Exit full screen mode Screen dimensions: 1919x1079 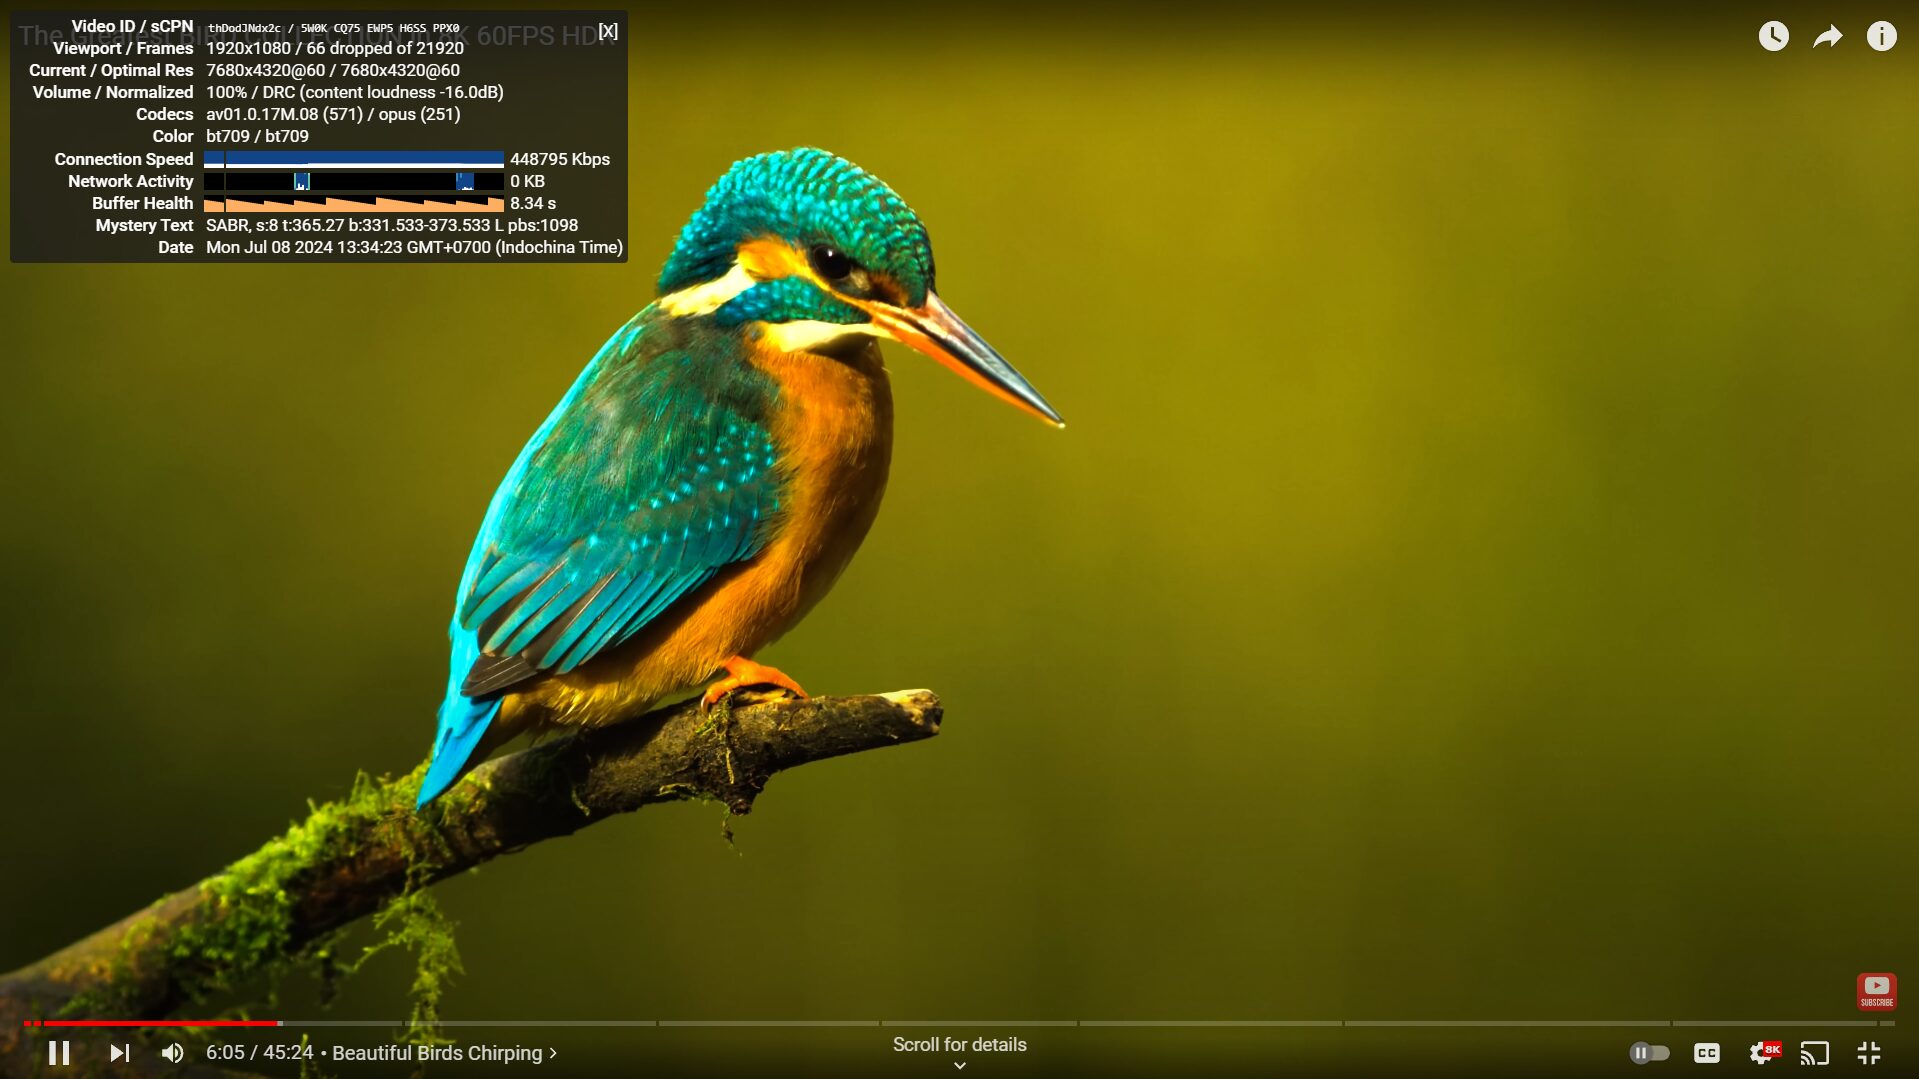tap(1869, 1053)
